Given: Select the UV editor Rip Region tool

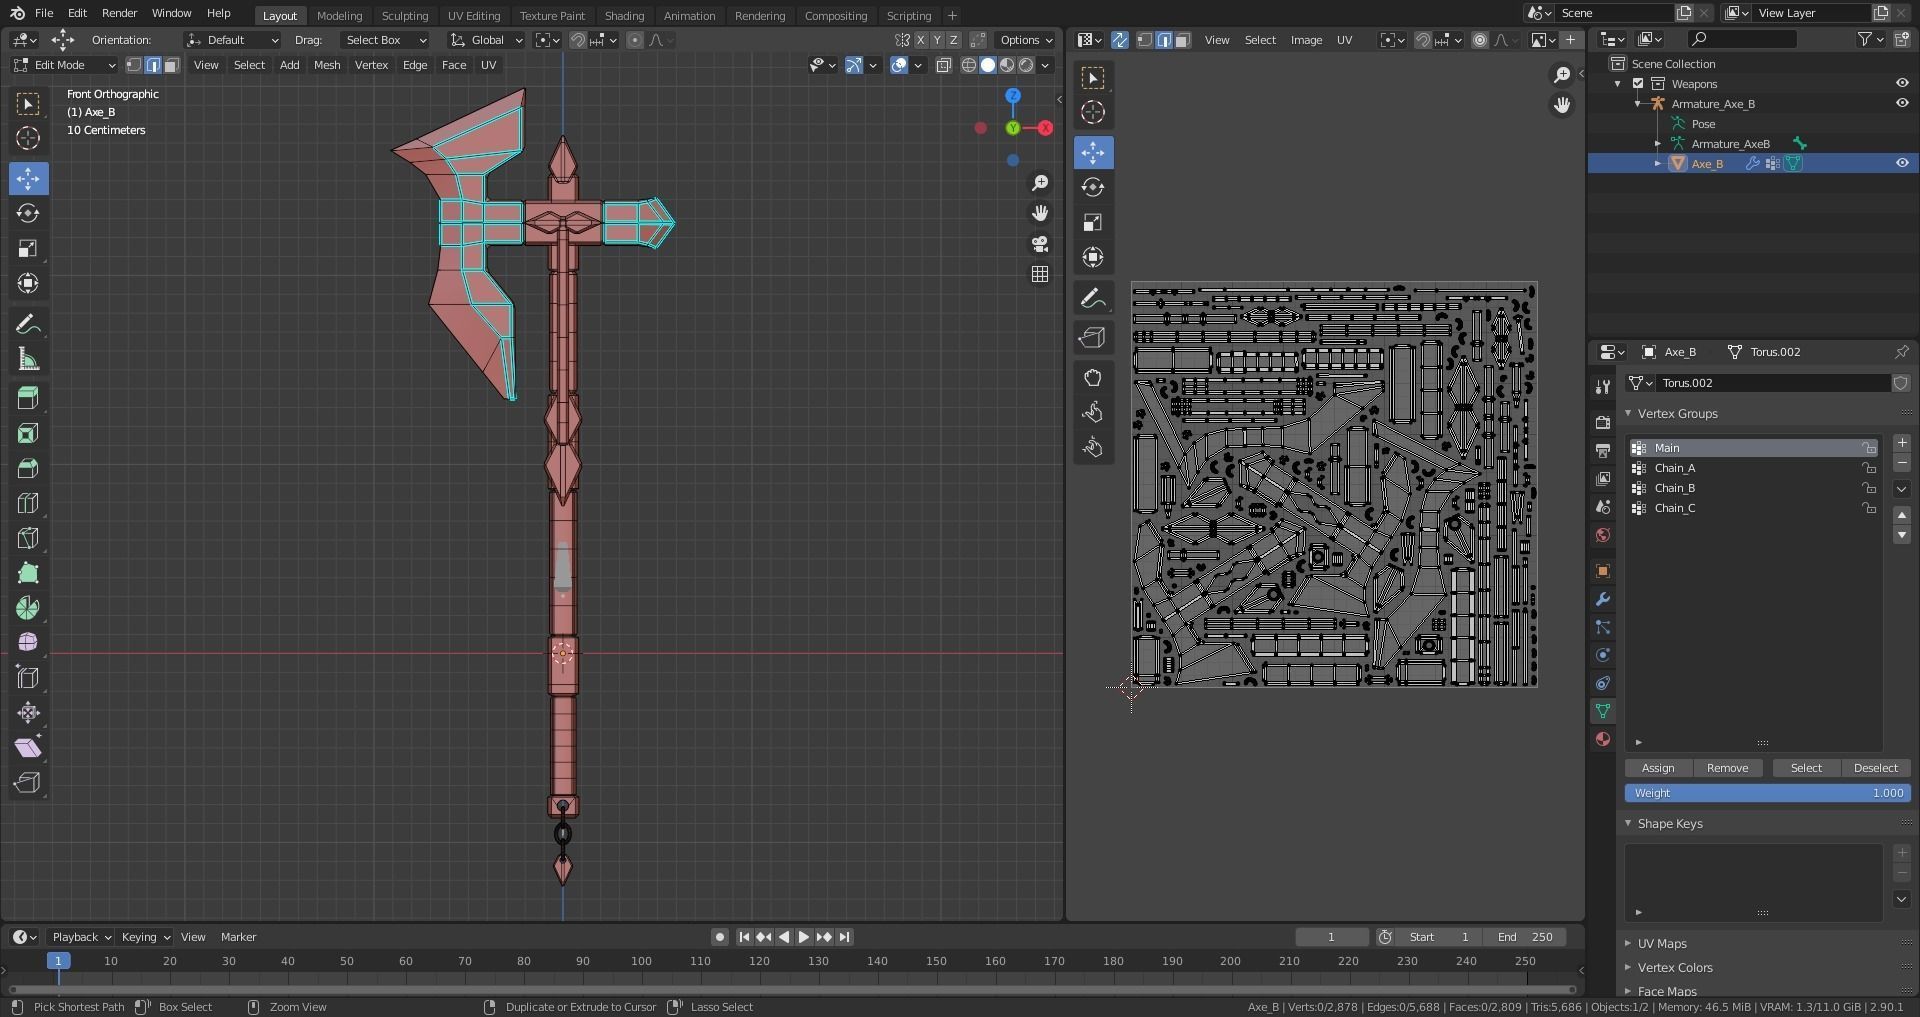Looking at the screenshot, I should [1093, 338].
